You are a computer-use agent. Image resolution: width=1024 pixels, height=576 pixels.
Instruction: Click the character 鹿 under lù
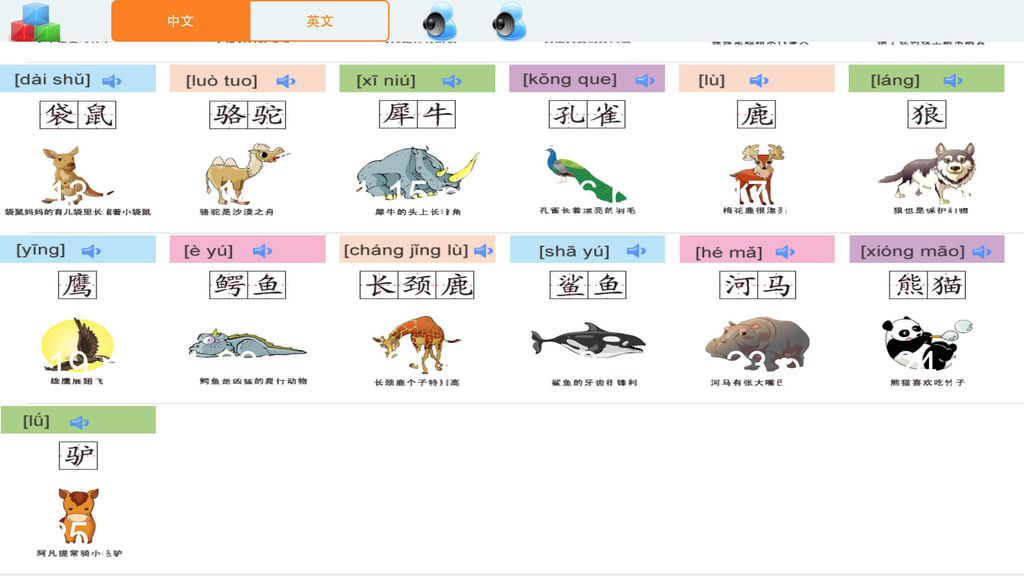(757, 114)
